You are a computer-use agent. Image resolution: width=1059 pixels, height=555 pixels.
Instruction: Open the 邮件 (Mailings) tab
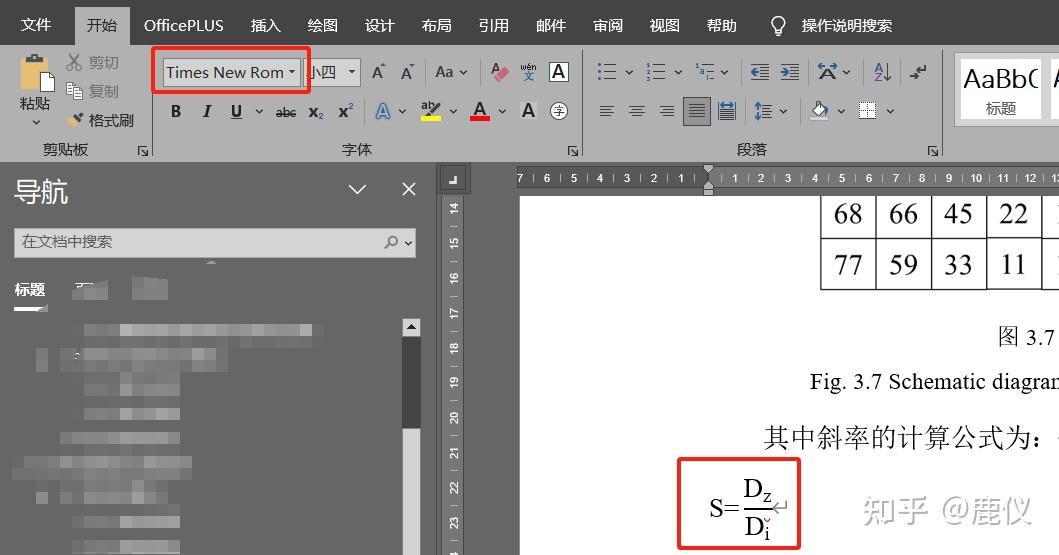pos(550,25)
